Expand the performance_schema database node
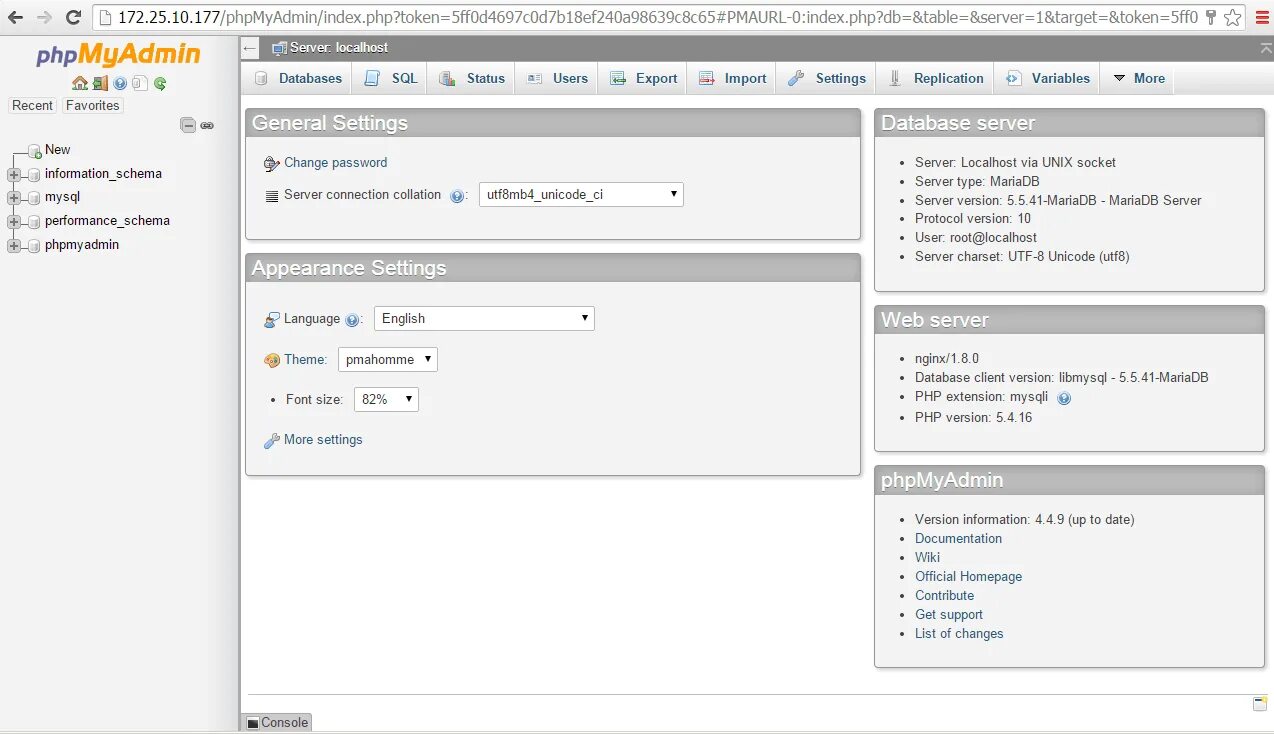 click(14, 222)
